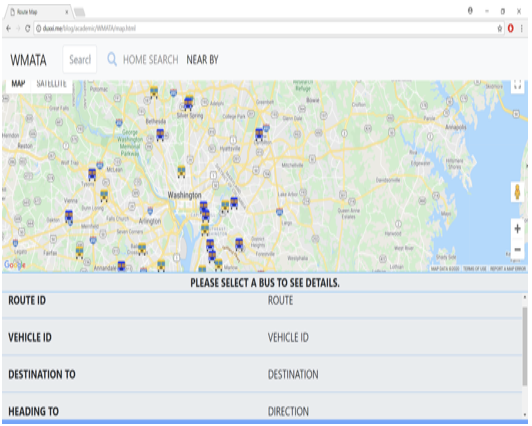Screen dimensions: 532x426
Task: Select the bus marker near Annandale
Action: tap(121, 266)
